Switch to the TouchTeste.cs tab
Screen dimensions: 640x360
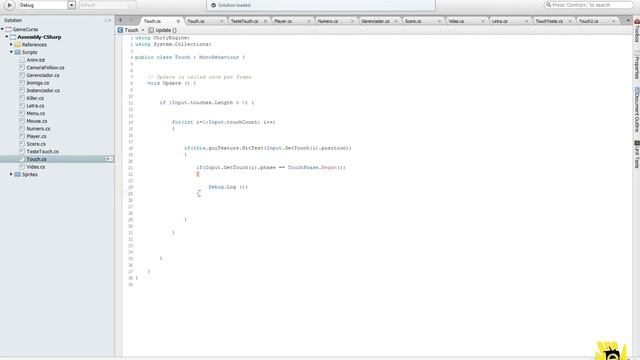point(549,21)
